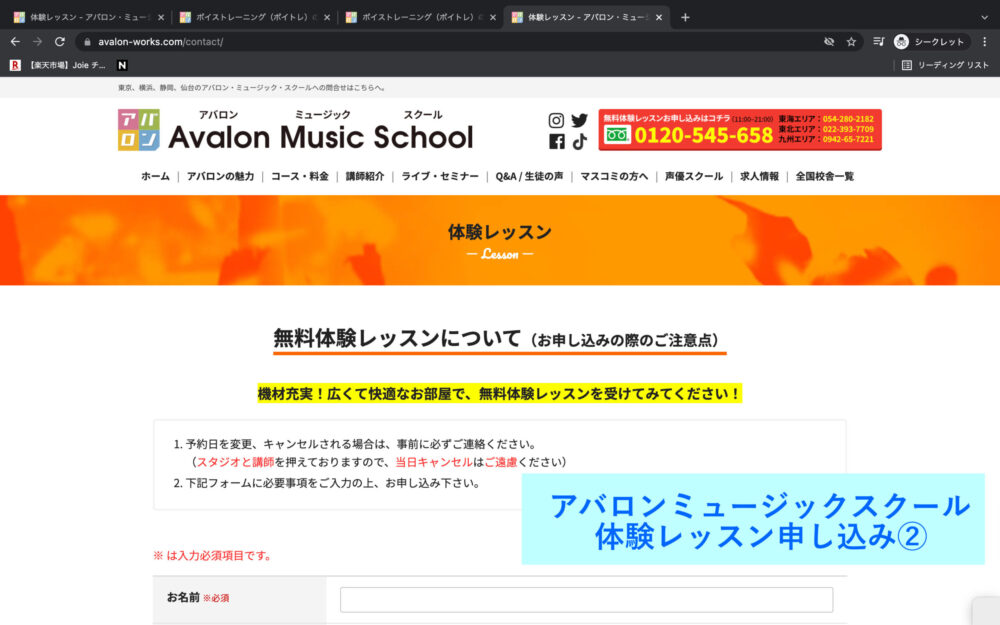The height and width of the screenshot is (625, 1000).
Task: Click the red スタジオと講師 text
Action: 235,462
